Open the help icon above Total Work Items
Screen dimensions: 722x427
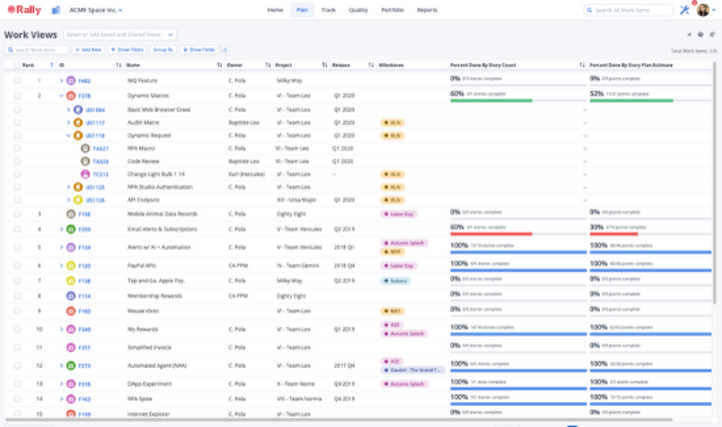(700, 34)
